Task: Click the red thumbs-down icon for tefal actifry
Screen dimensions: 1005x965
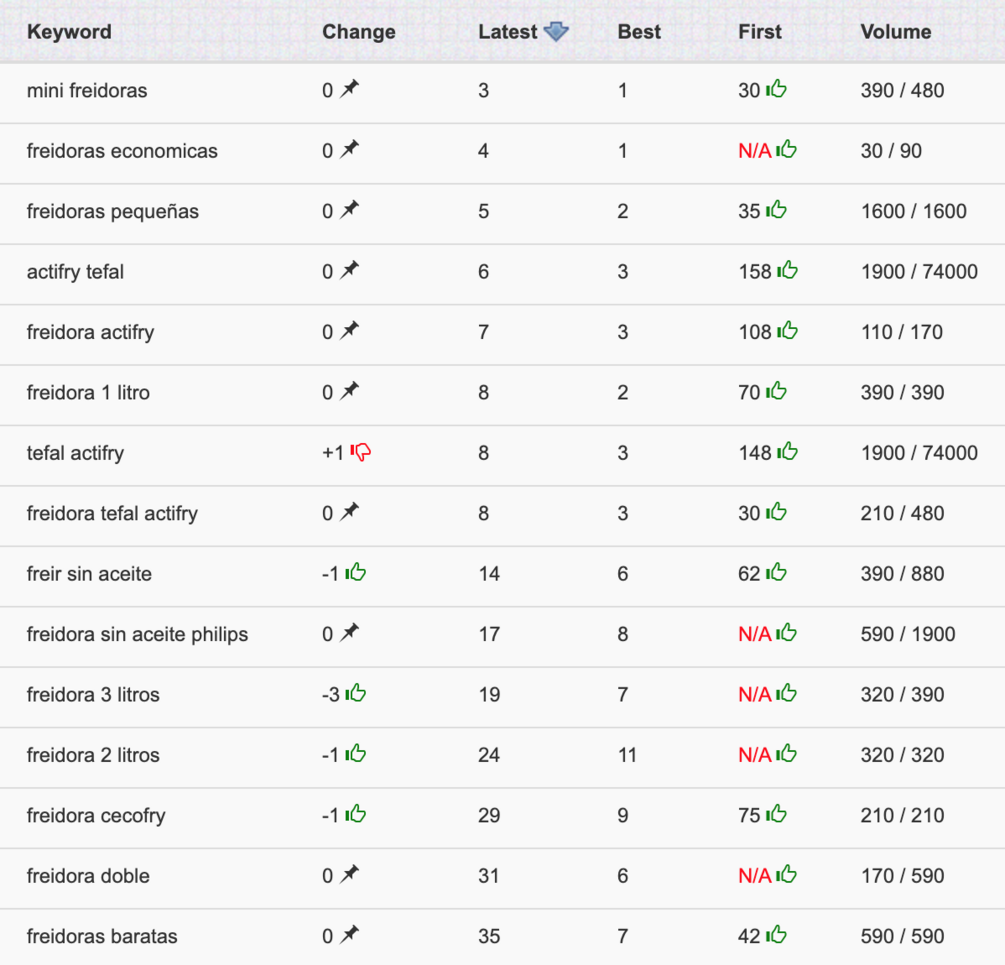Action: tap(361, 452)
